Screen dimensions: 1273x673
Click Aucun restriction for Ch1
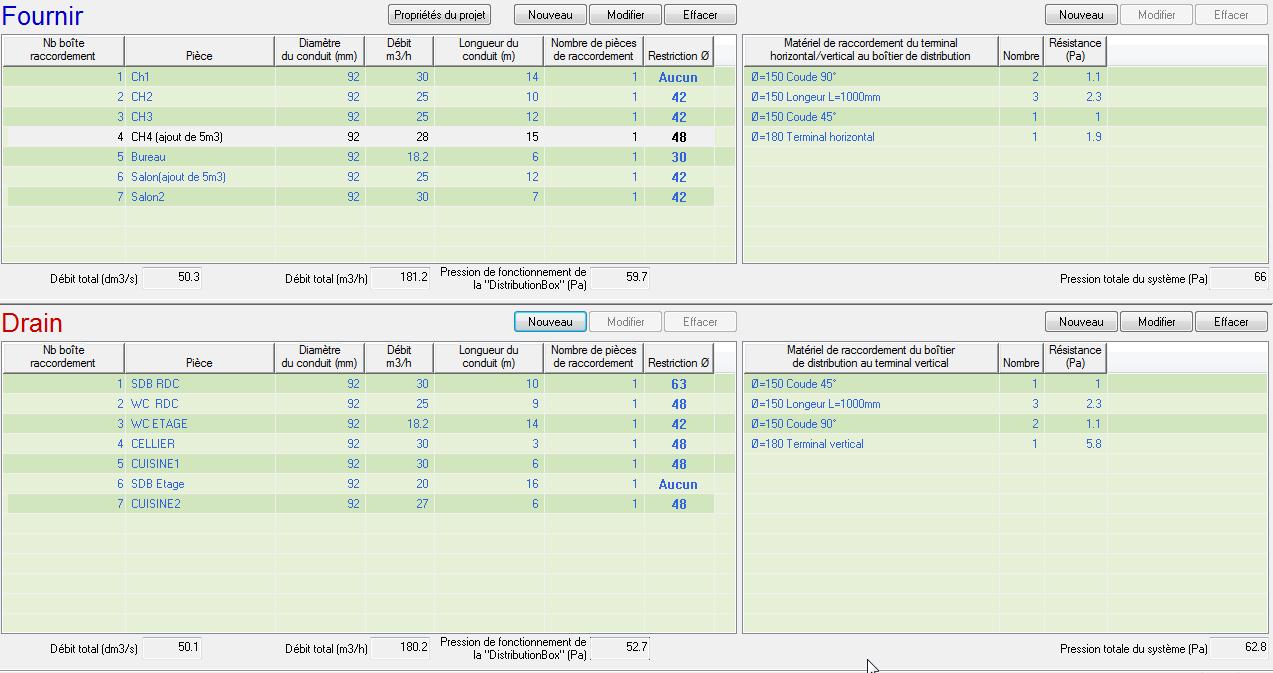click(x=678, y=77)
